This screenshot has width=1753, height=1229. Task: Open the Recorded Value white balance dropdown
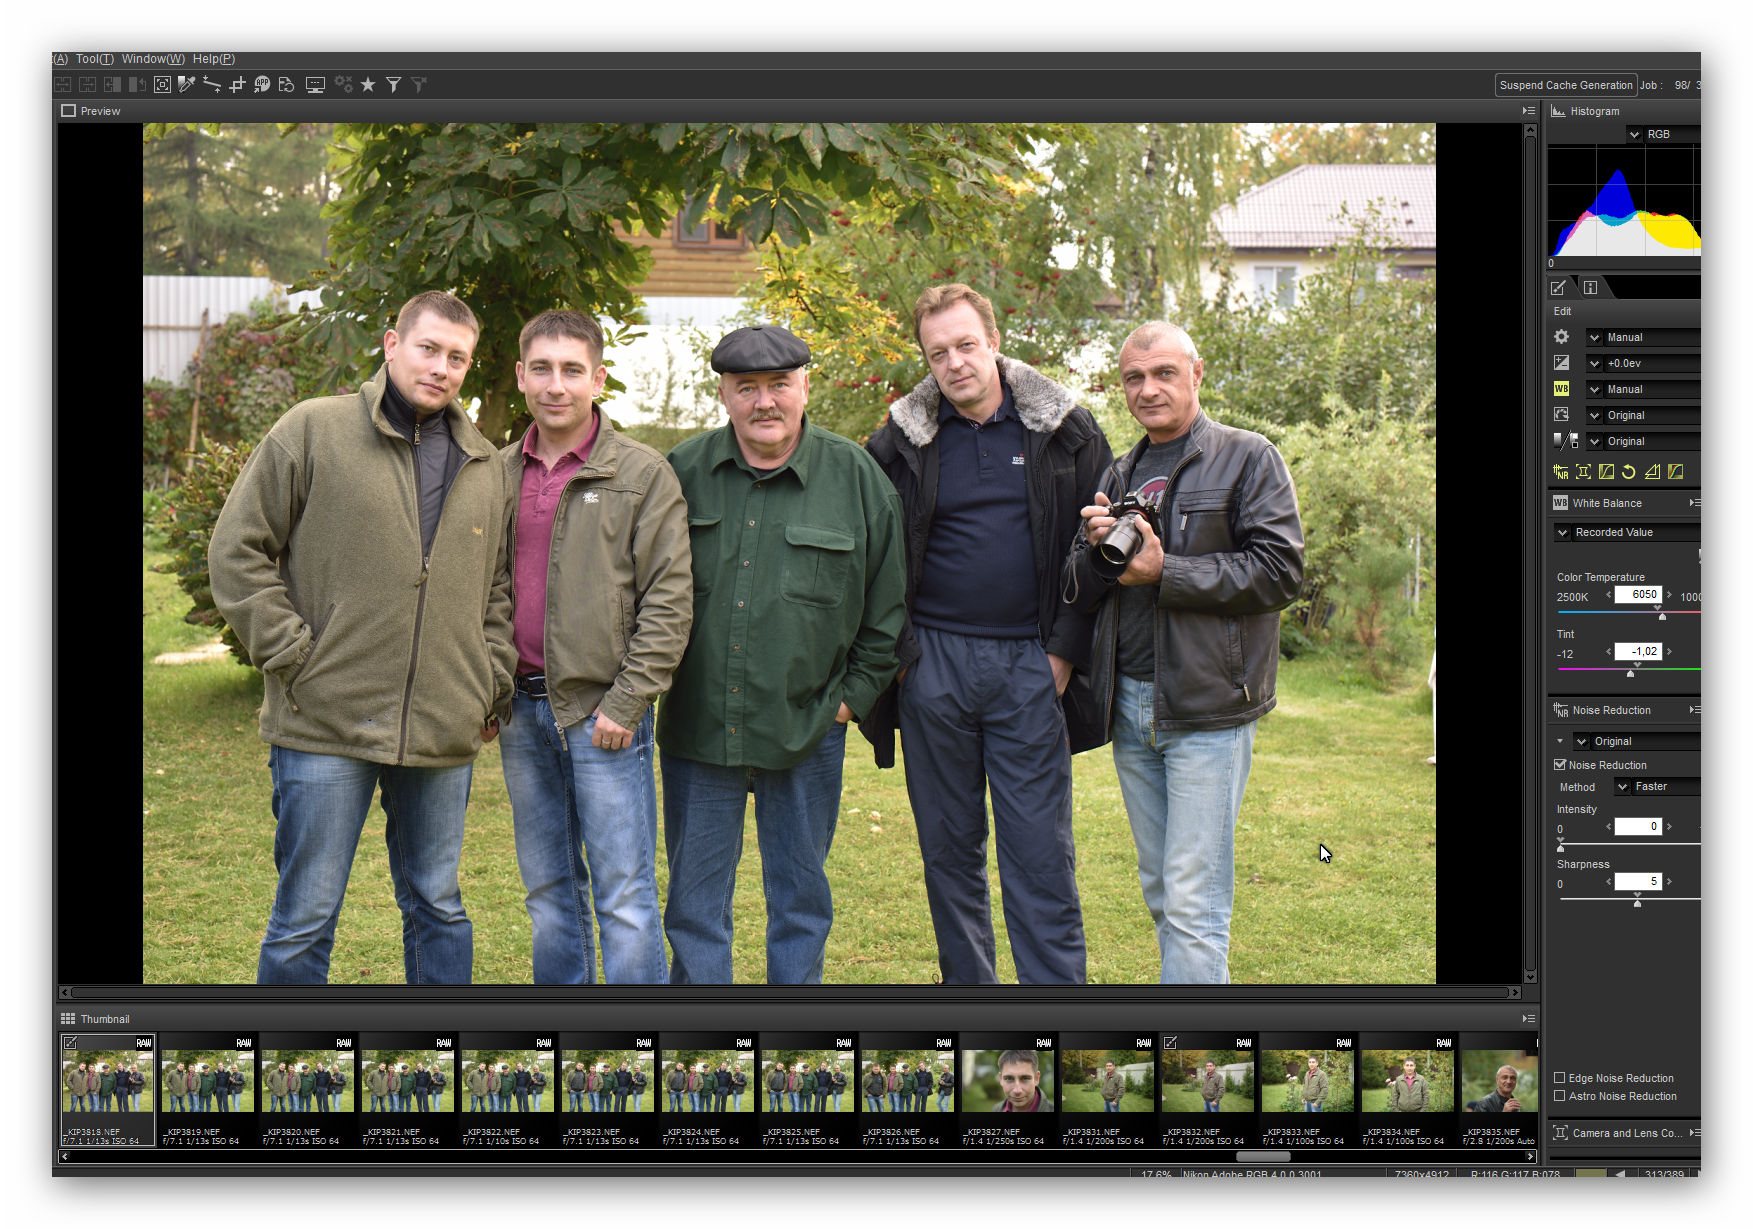1563,533
